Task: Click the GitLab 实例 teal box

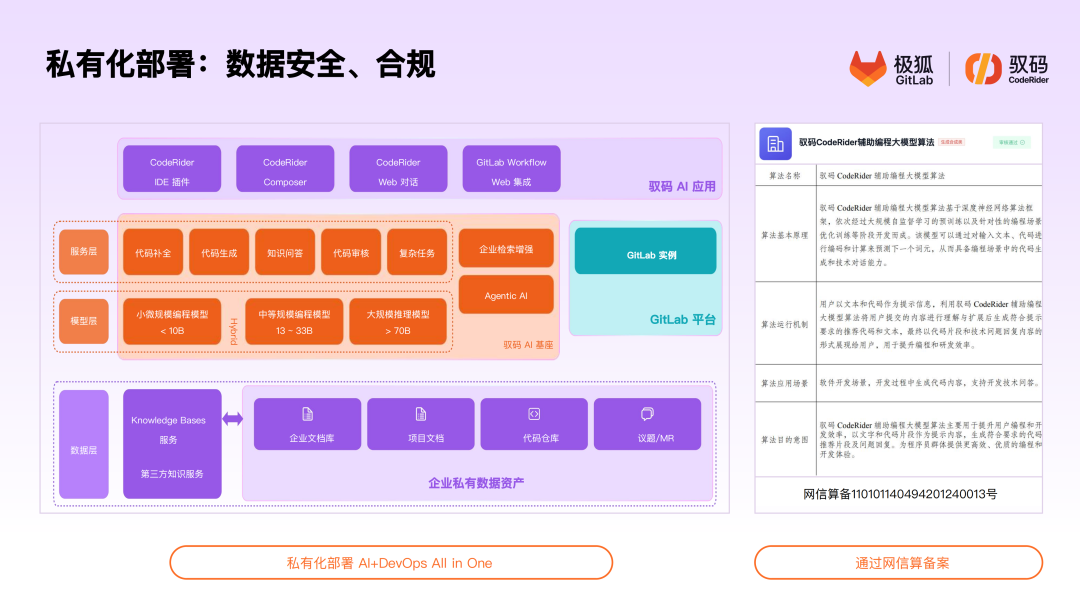Action: point(645,251)
